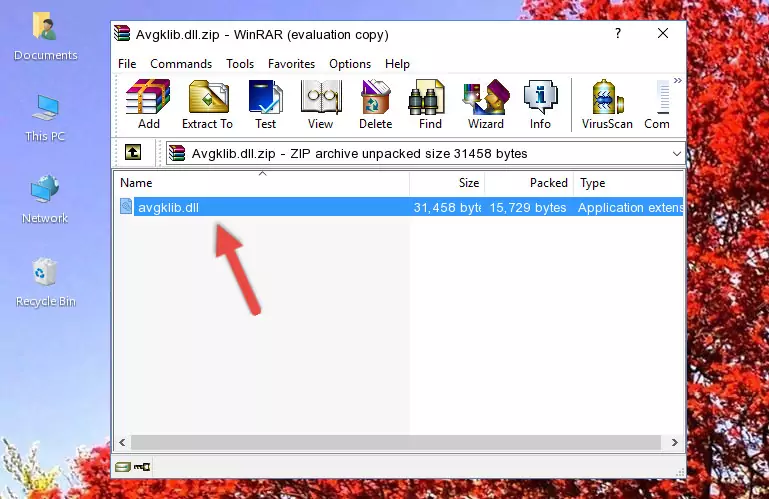Open Extract To from the toolbar
This screenshot has width=769, height=499.
click(207, 105)
